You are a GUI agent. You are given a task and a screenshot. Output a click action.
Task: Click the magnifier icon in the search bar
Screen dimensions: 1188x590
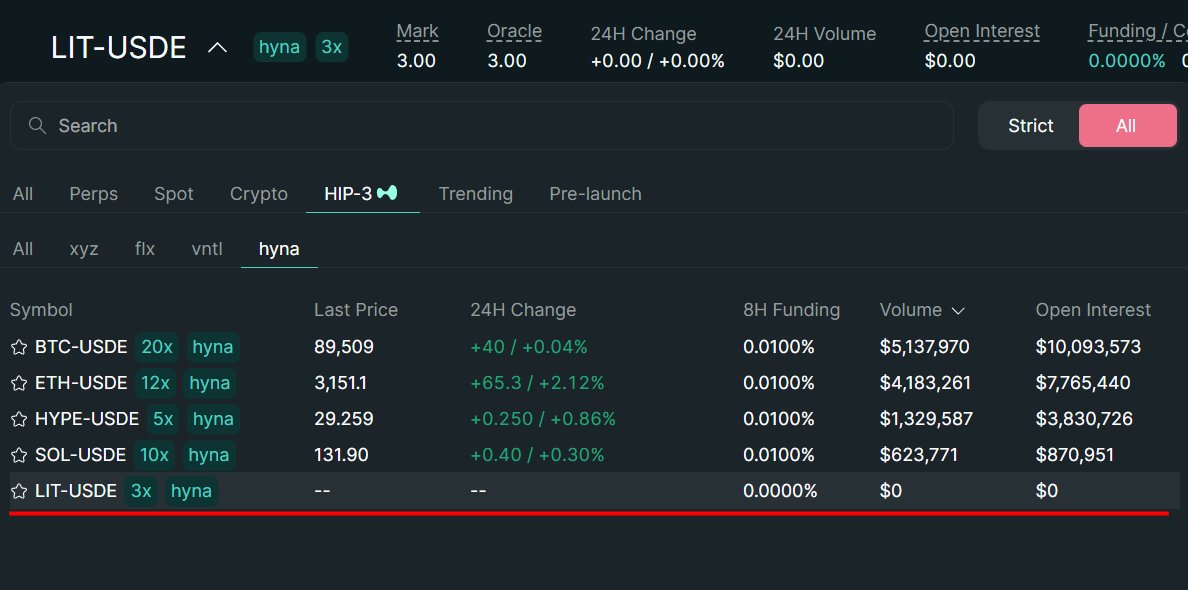click(37, 125)
